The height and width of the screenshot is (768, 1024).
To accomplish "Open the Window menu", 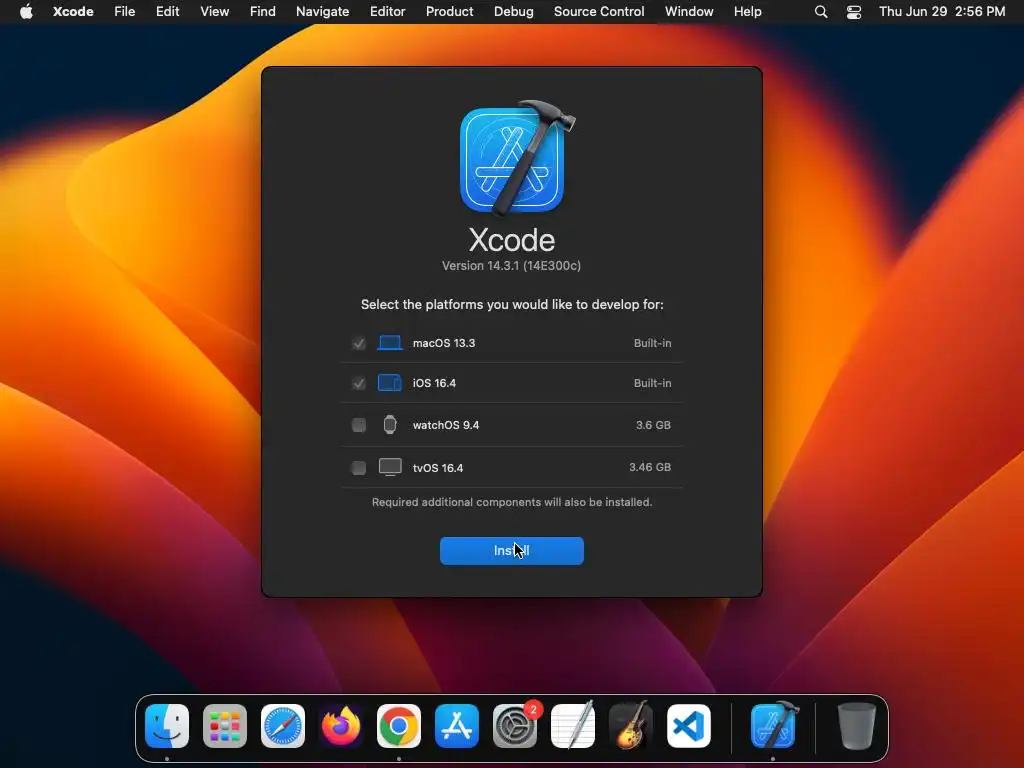I will (x=689, y=11).
